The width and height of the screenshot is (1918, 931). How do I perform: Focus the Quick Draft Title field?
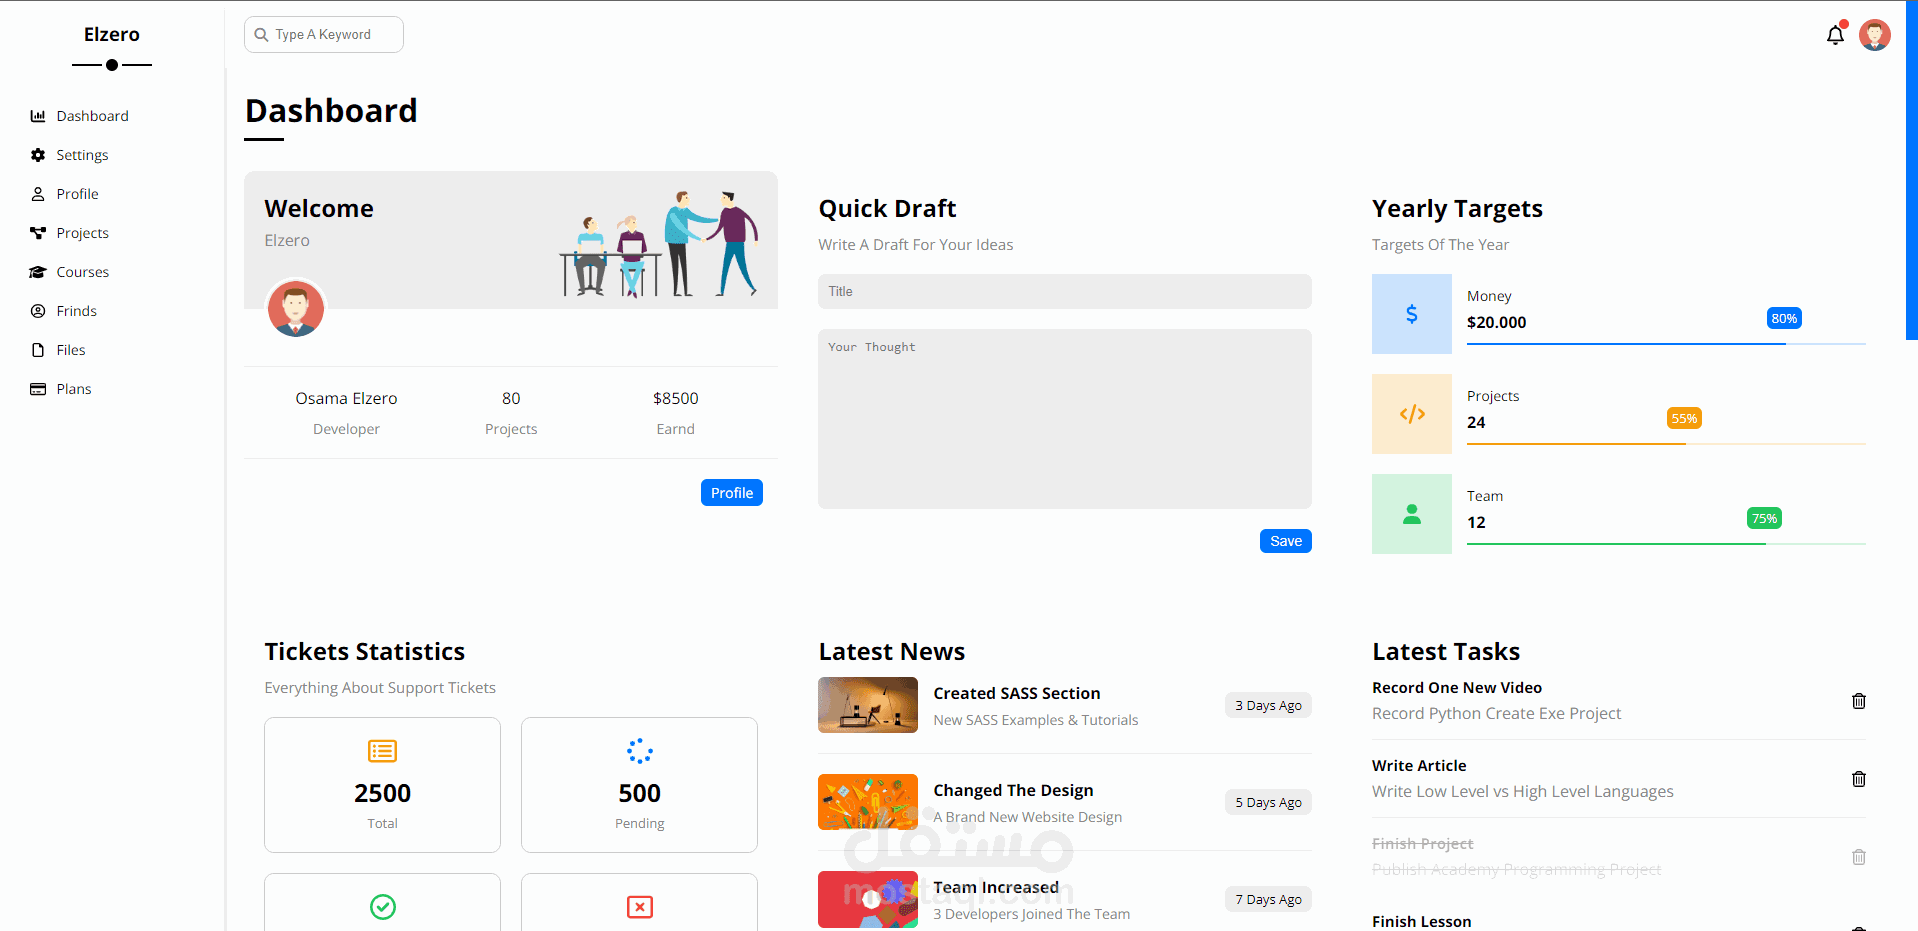pos(1065,292)
